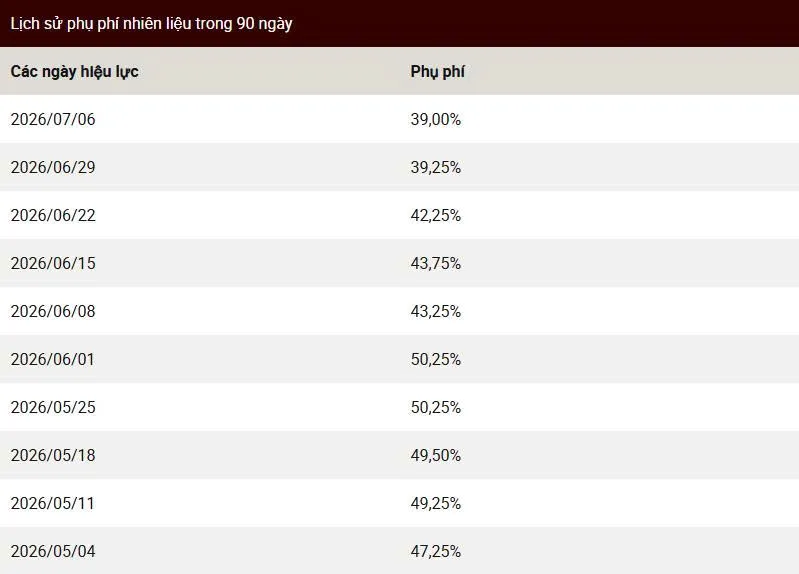
Task: Select the 2026/05/18 date row
Action: pos(400,455)
